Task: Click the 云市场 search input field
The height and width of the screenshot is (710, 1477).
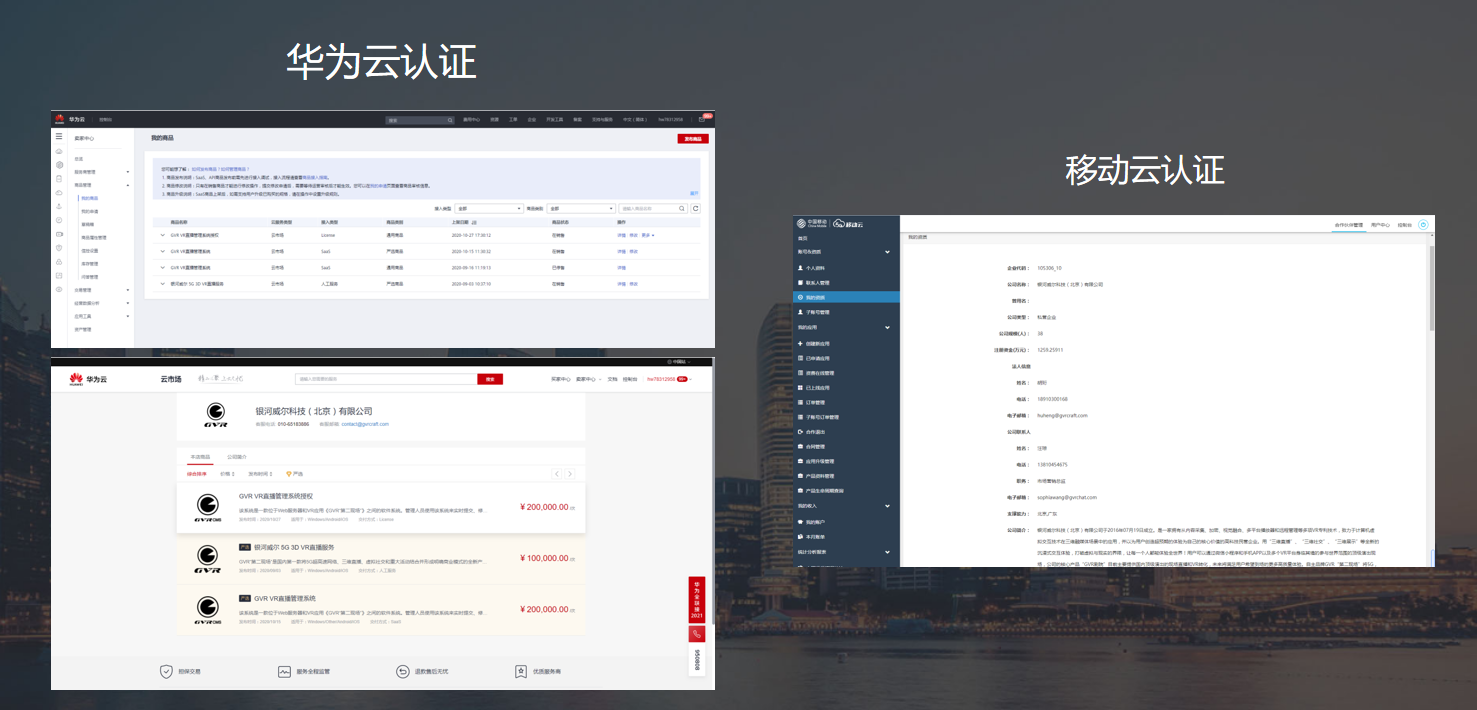Action: coord(386,379)
